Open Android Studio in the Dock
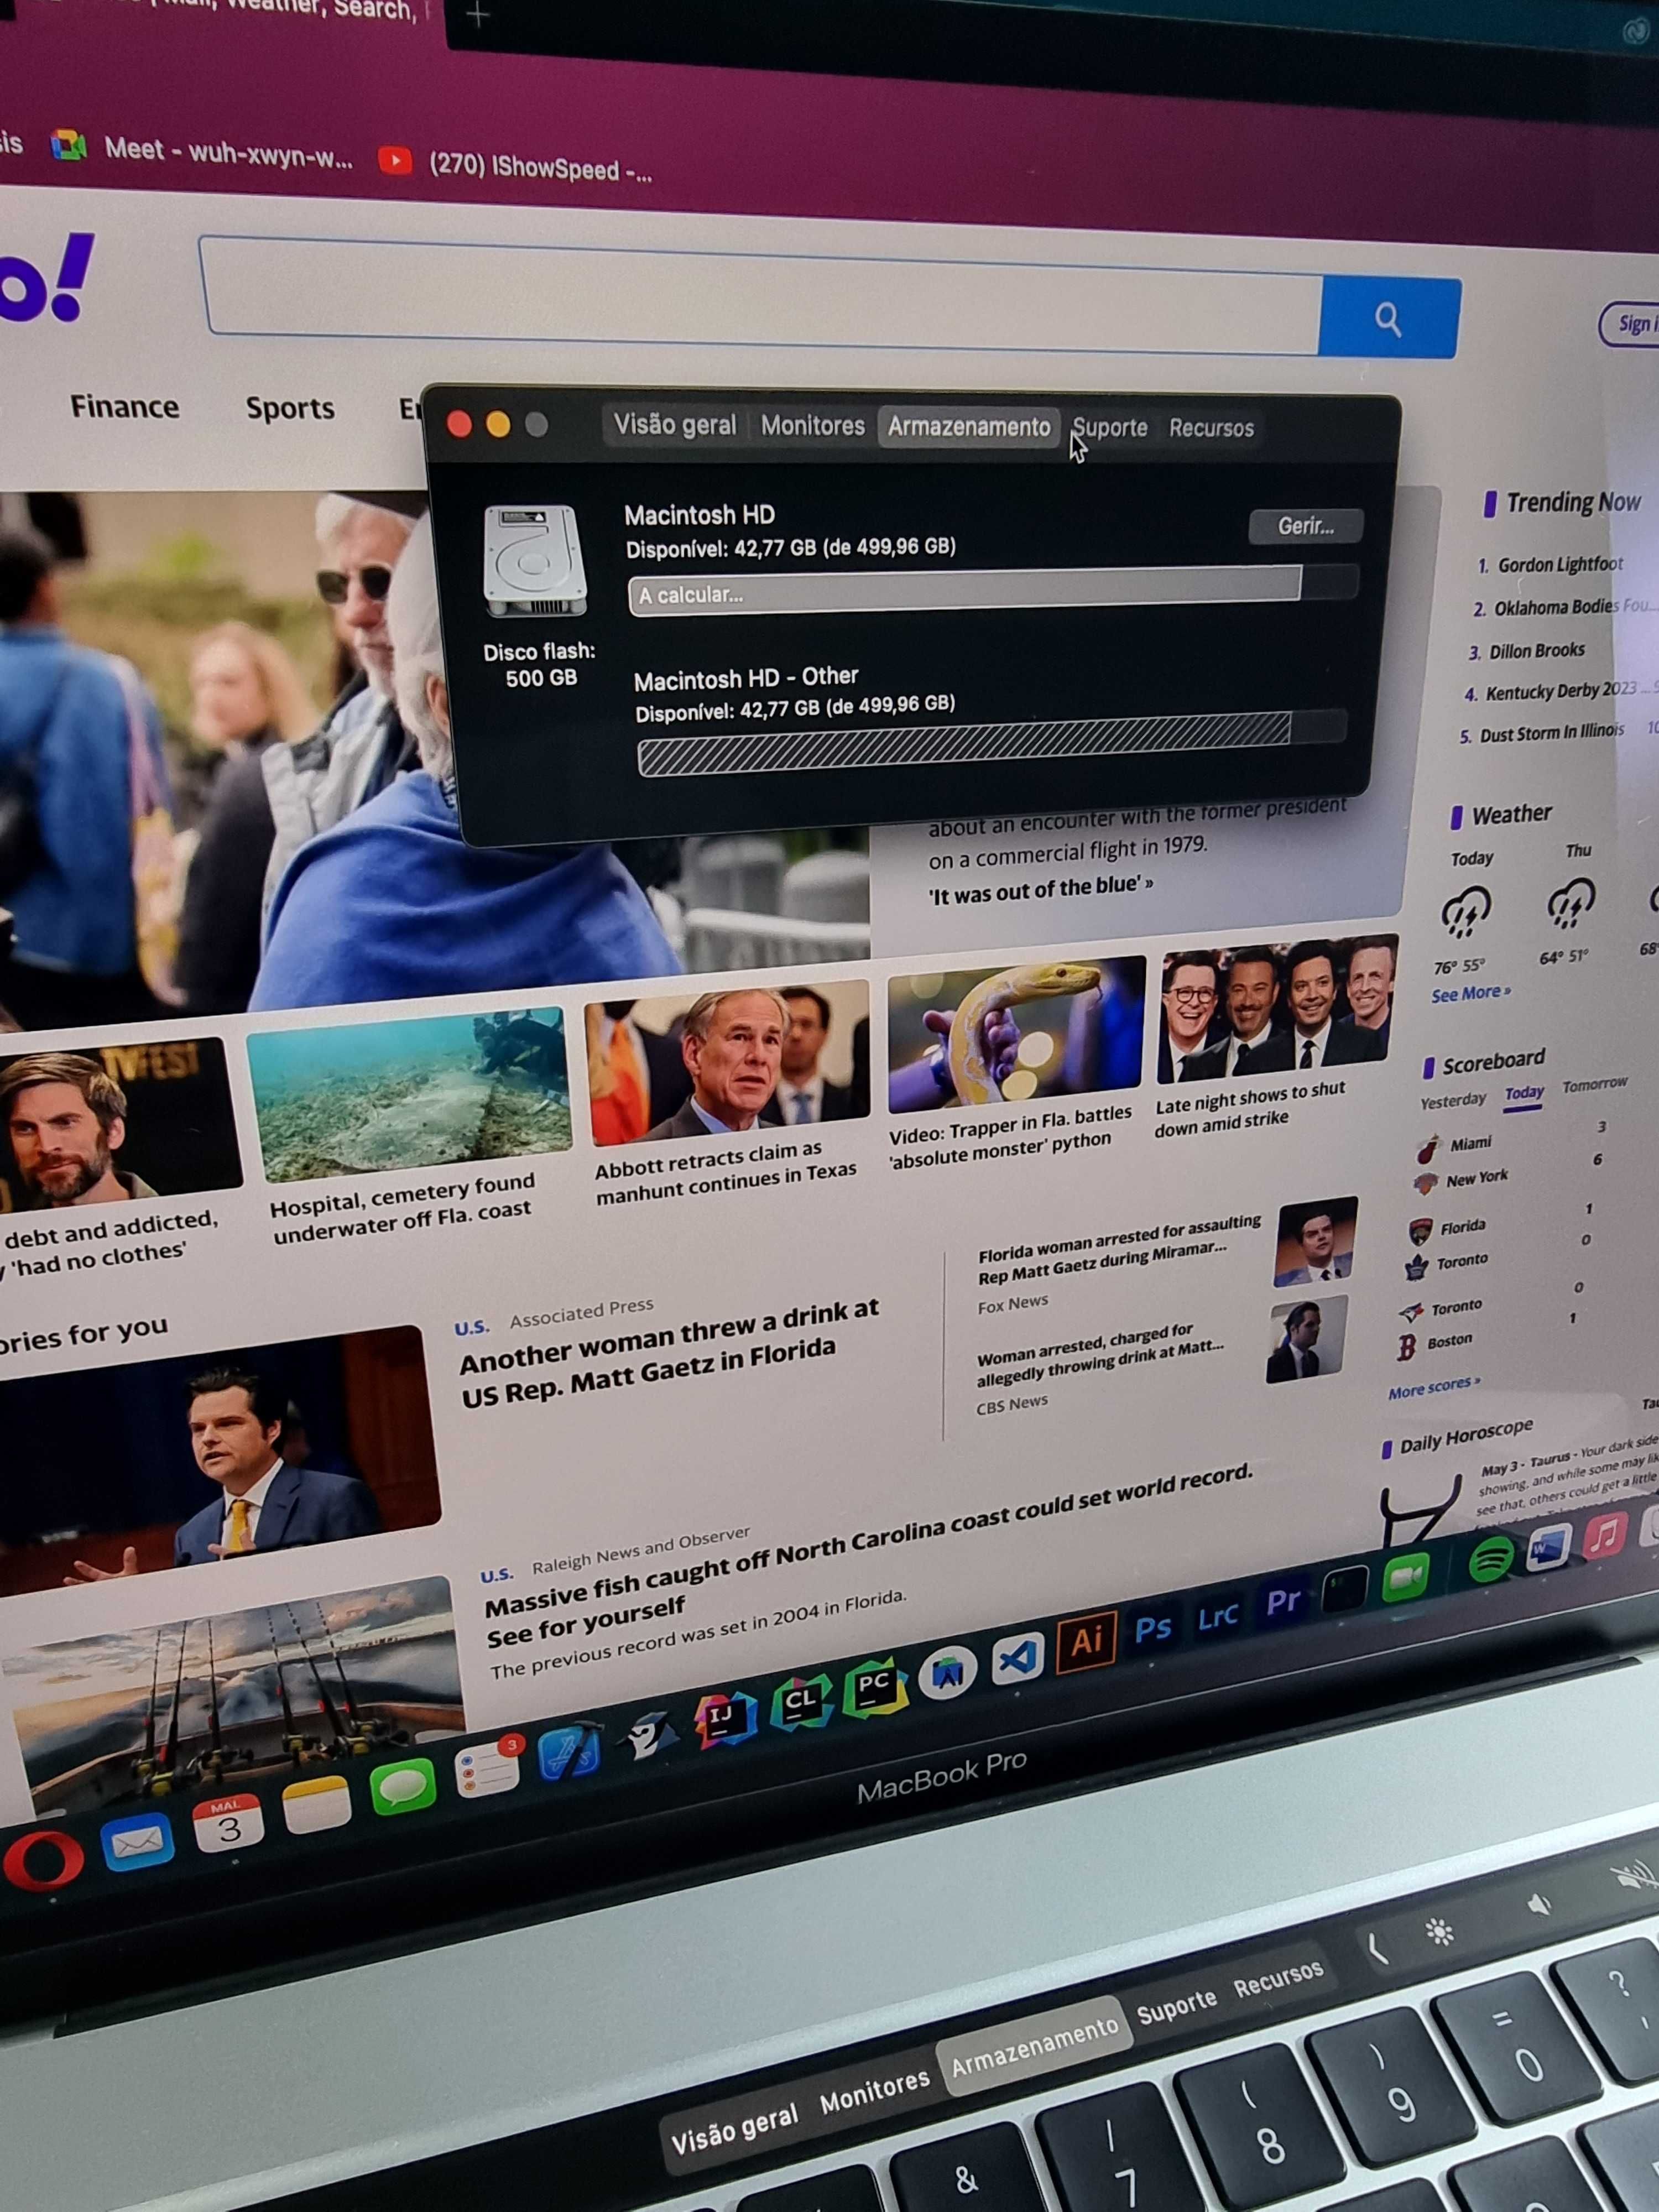Viewport: 1659px width, 2212px height. (x=947, y=1673)
